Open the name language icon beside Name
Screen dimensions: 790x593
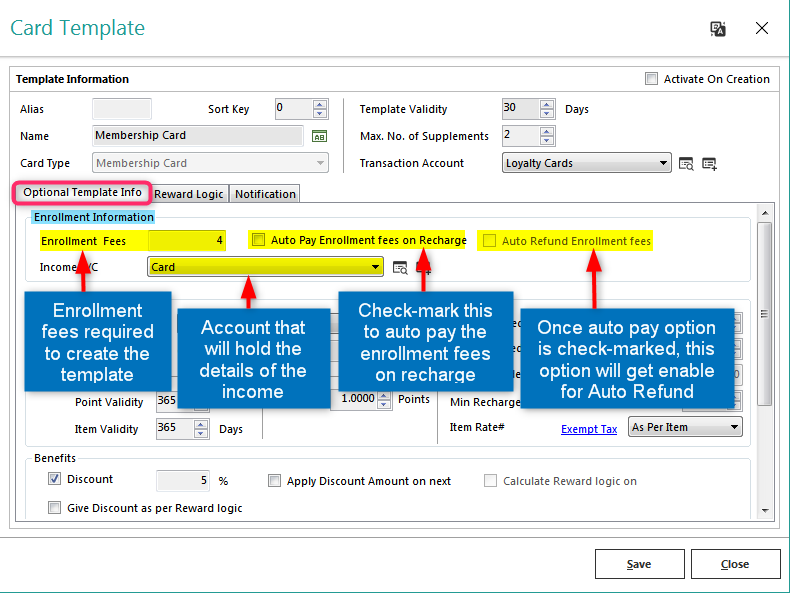[319, 136]
